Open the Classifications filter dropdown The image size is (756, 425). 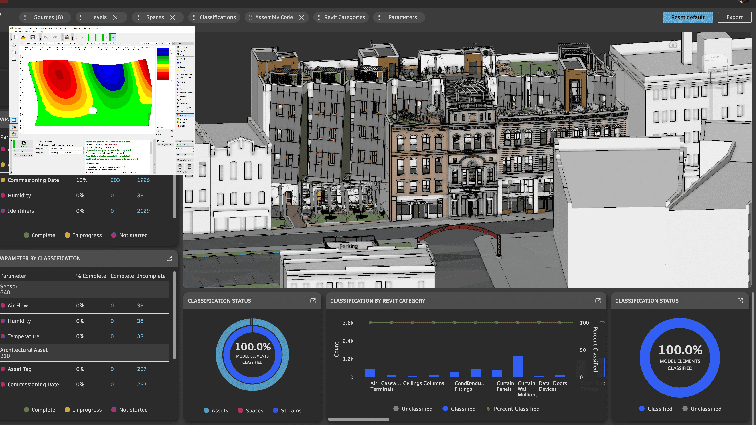pyautogui.click(x=217, y=17)
